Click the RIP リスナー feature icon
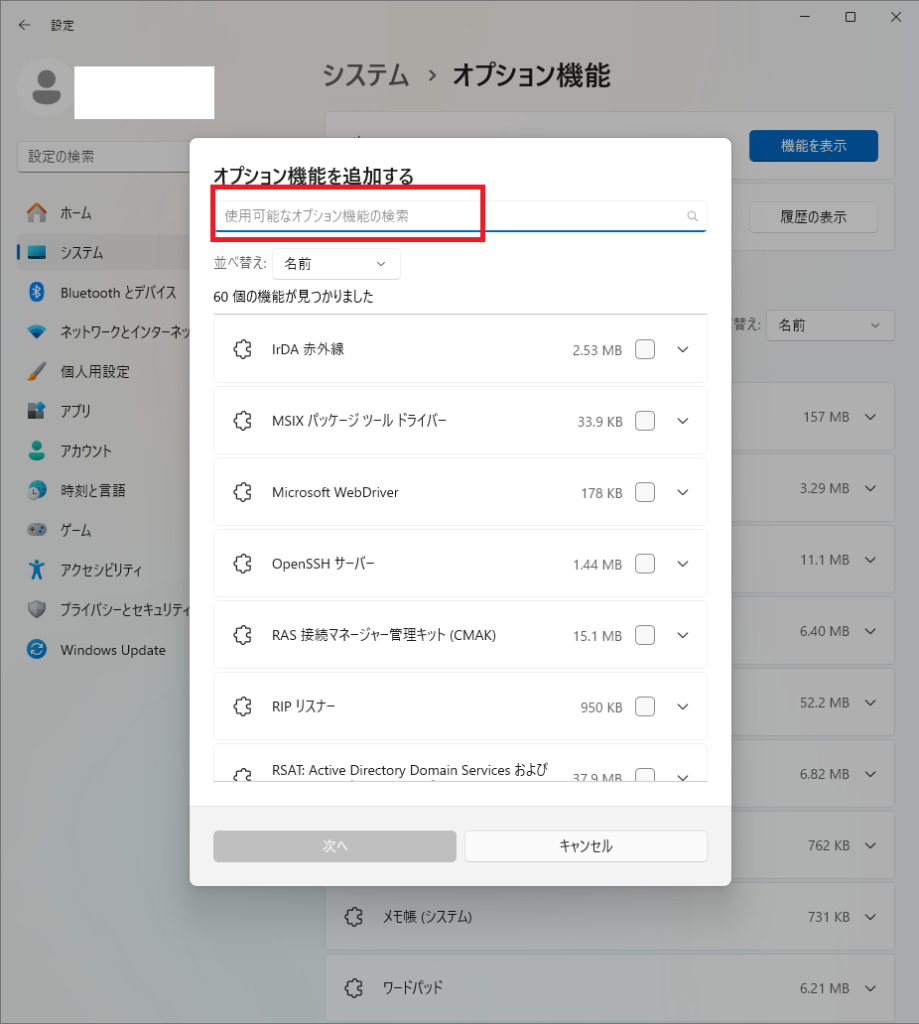The width and height of the screenshot is (919, 1024). pyautogui.click(x=242, y=706)
